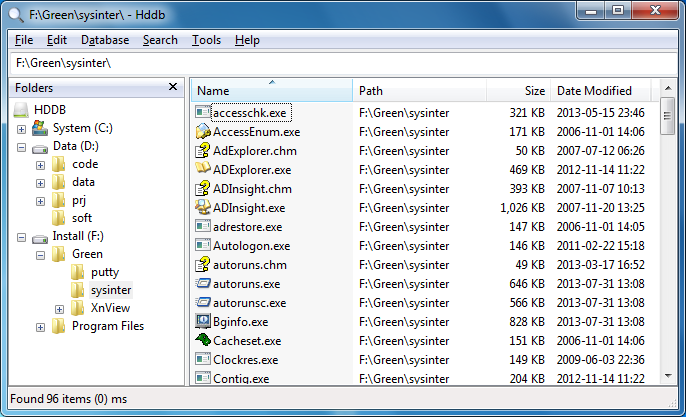Click the Clockres.exe file icon
Viewport: 686px width, 417px height.
(203, 359)
